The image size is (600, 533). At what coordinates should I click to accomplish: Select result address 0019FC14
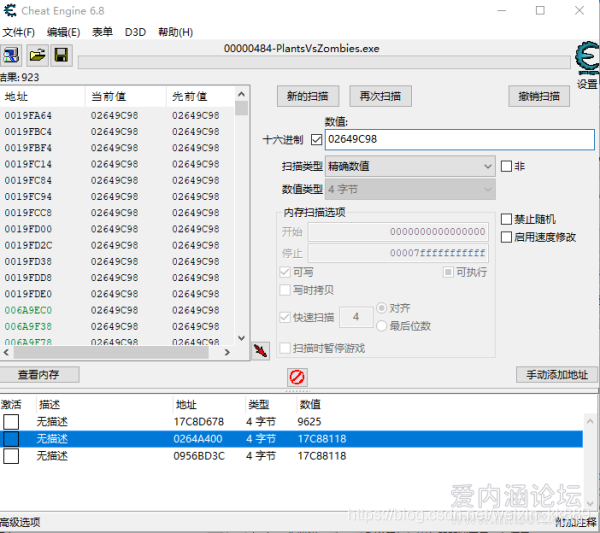[x=28, y=164]
